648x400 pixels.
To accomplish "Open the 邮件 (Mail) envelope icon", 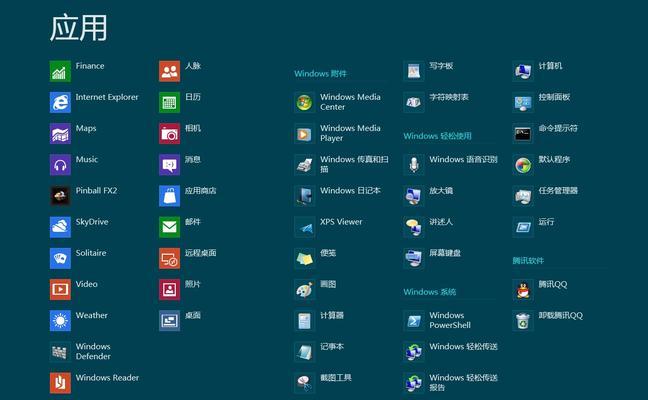I will (x=169, y=227).
